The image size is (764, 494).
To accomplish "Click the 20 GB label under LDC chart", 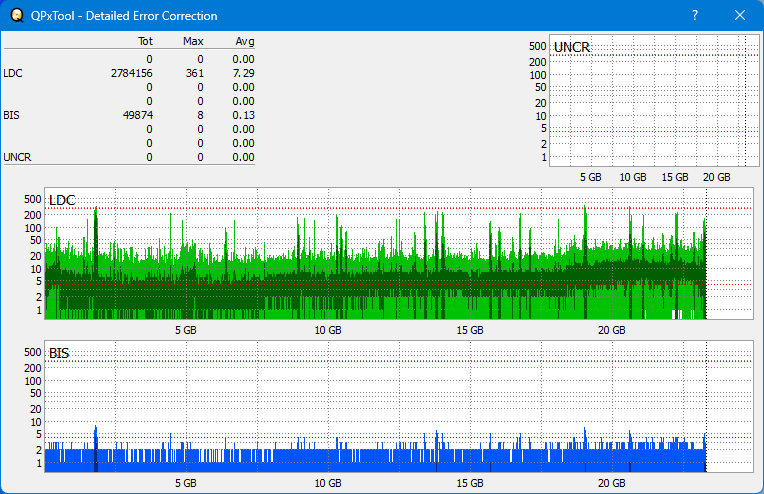I will point(611,330).
